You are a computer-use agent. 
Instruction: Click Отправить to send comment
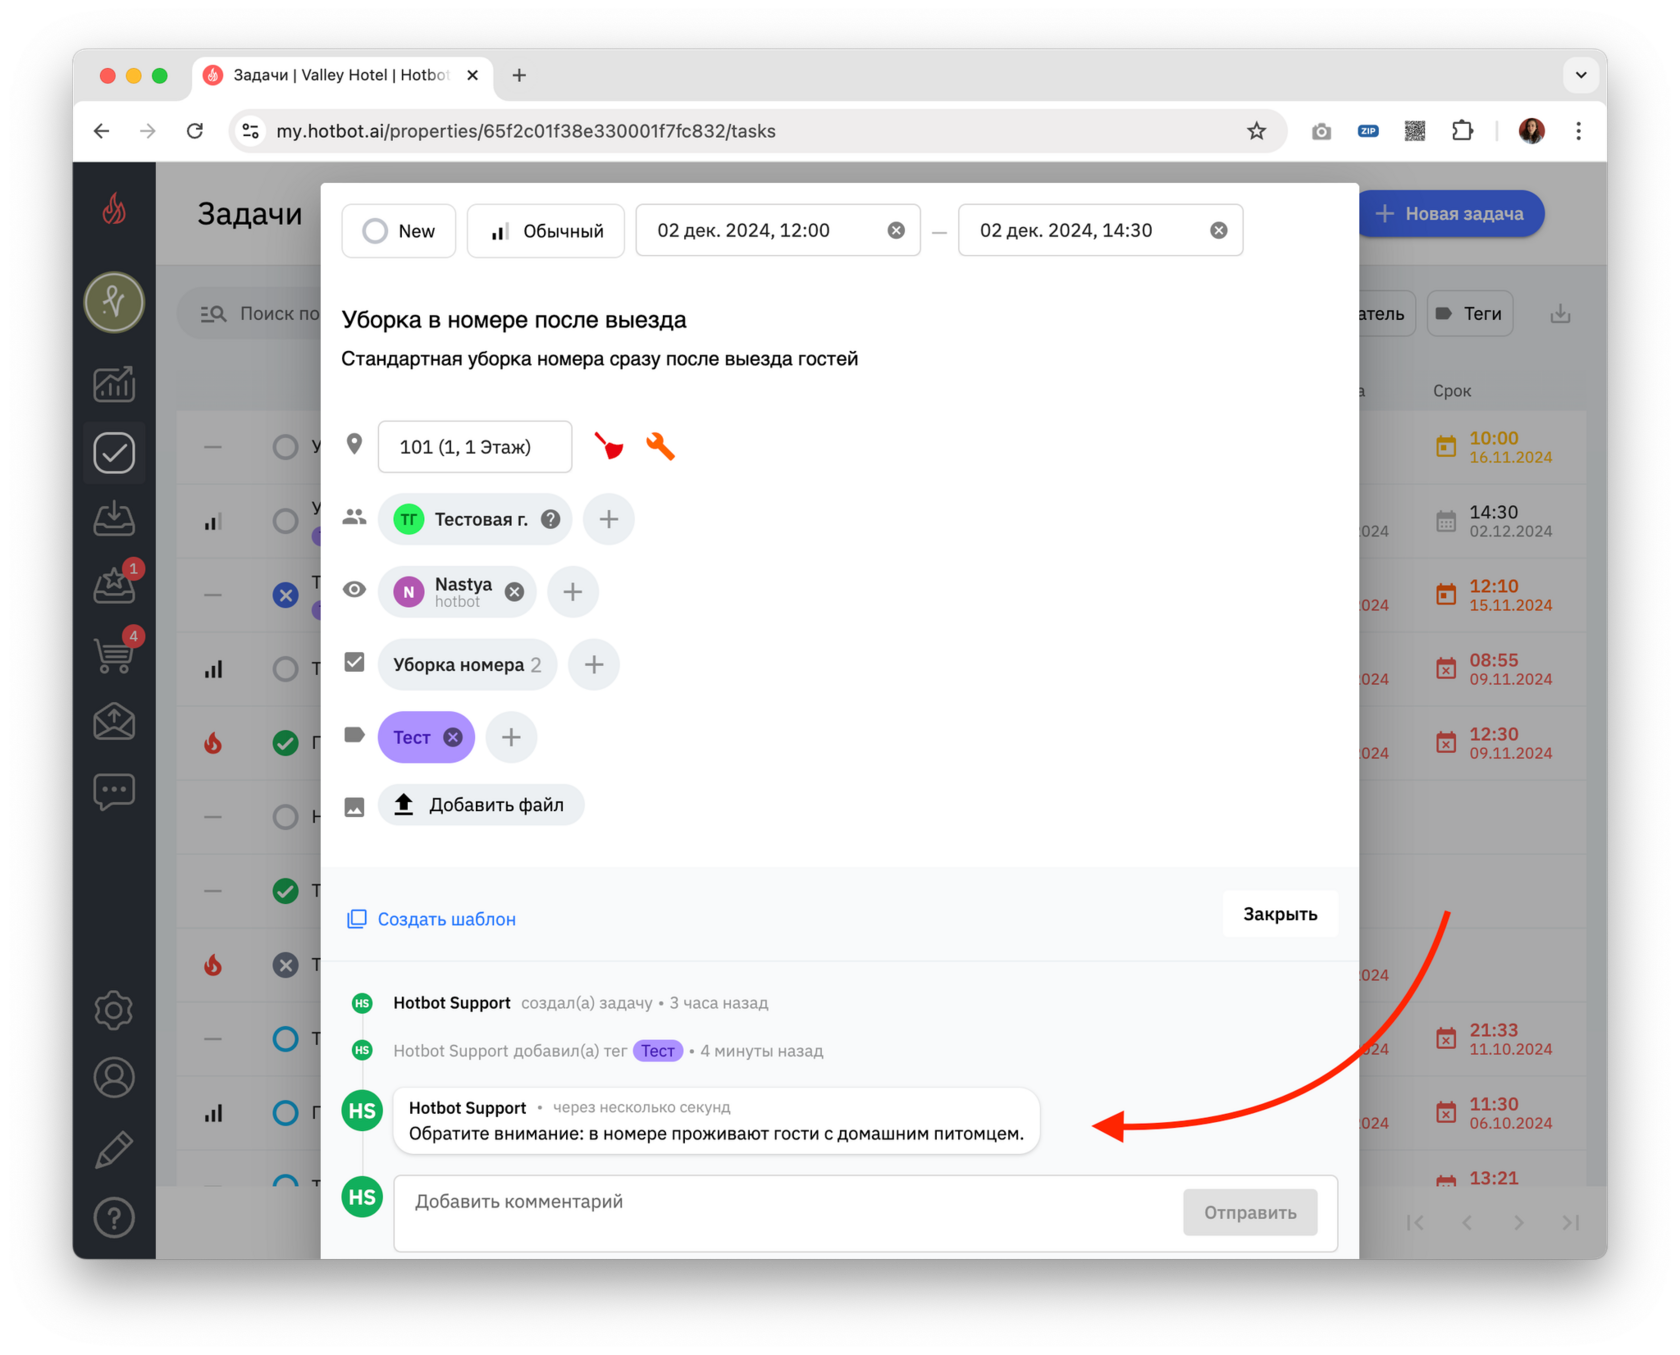click(x=1250, y=1213)
